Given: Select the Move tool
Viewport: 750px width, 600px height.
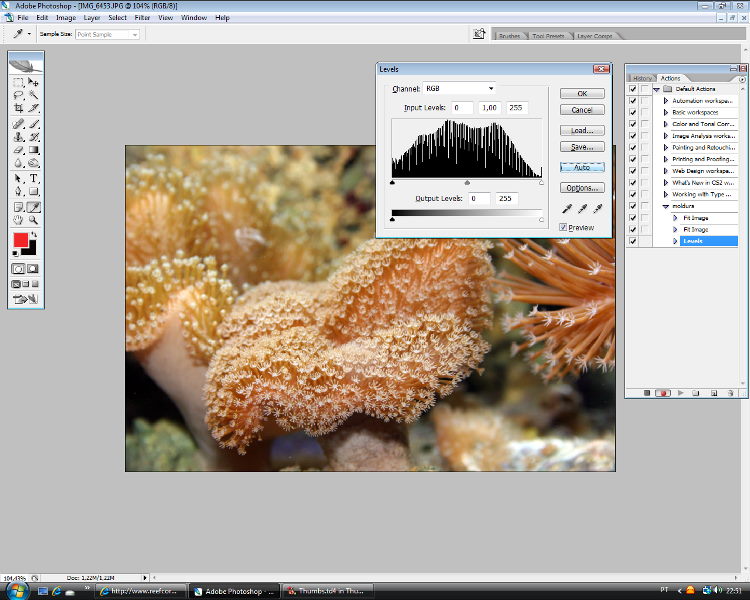Looking at the screenshot, I should click(33, 82).
